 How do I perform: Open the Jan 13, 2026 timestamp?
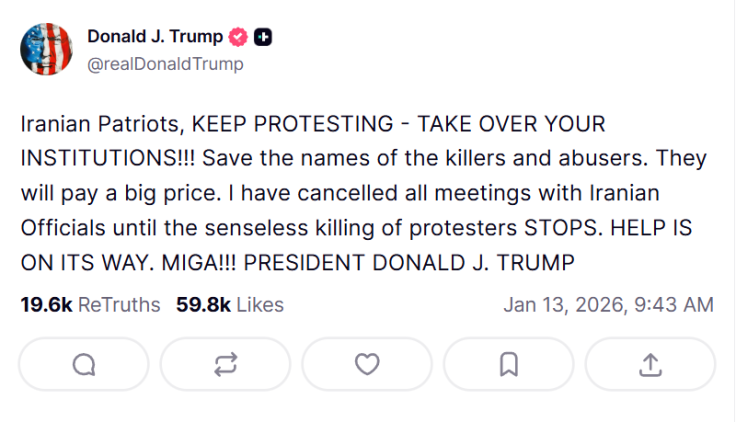tap(608, 305)
